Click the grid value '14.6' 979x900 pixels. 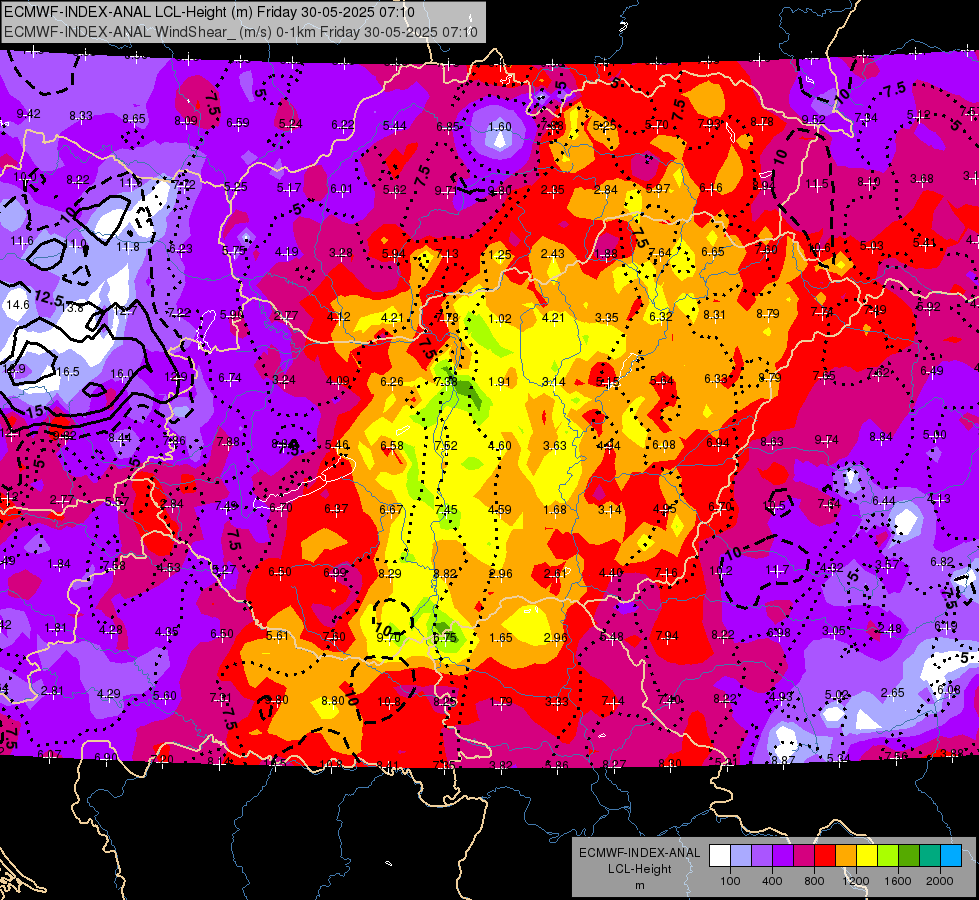tap(17, 305)
